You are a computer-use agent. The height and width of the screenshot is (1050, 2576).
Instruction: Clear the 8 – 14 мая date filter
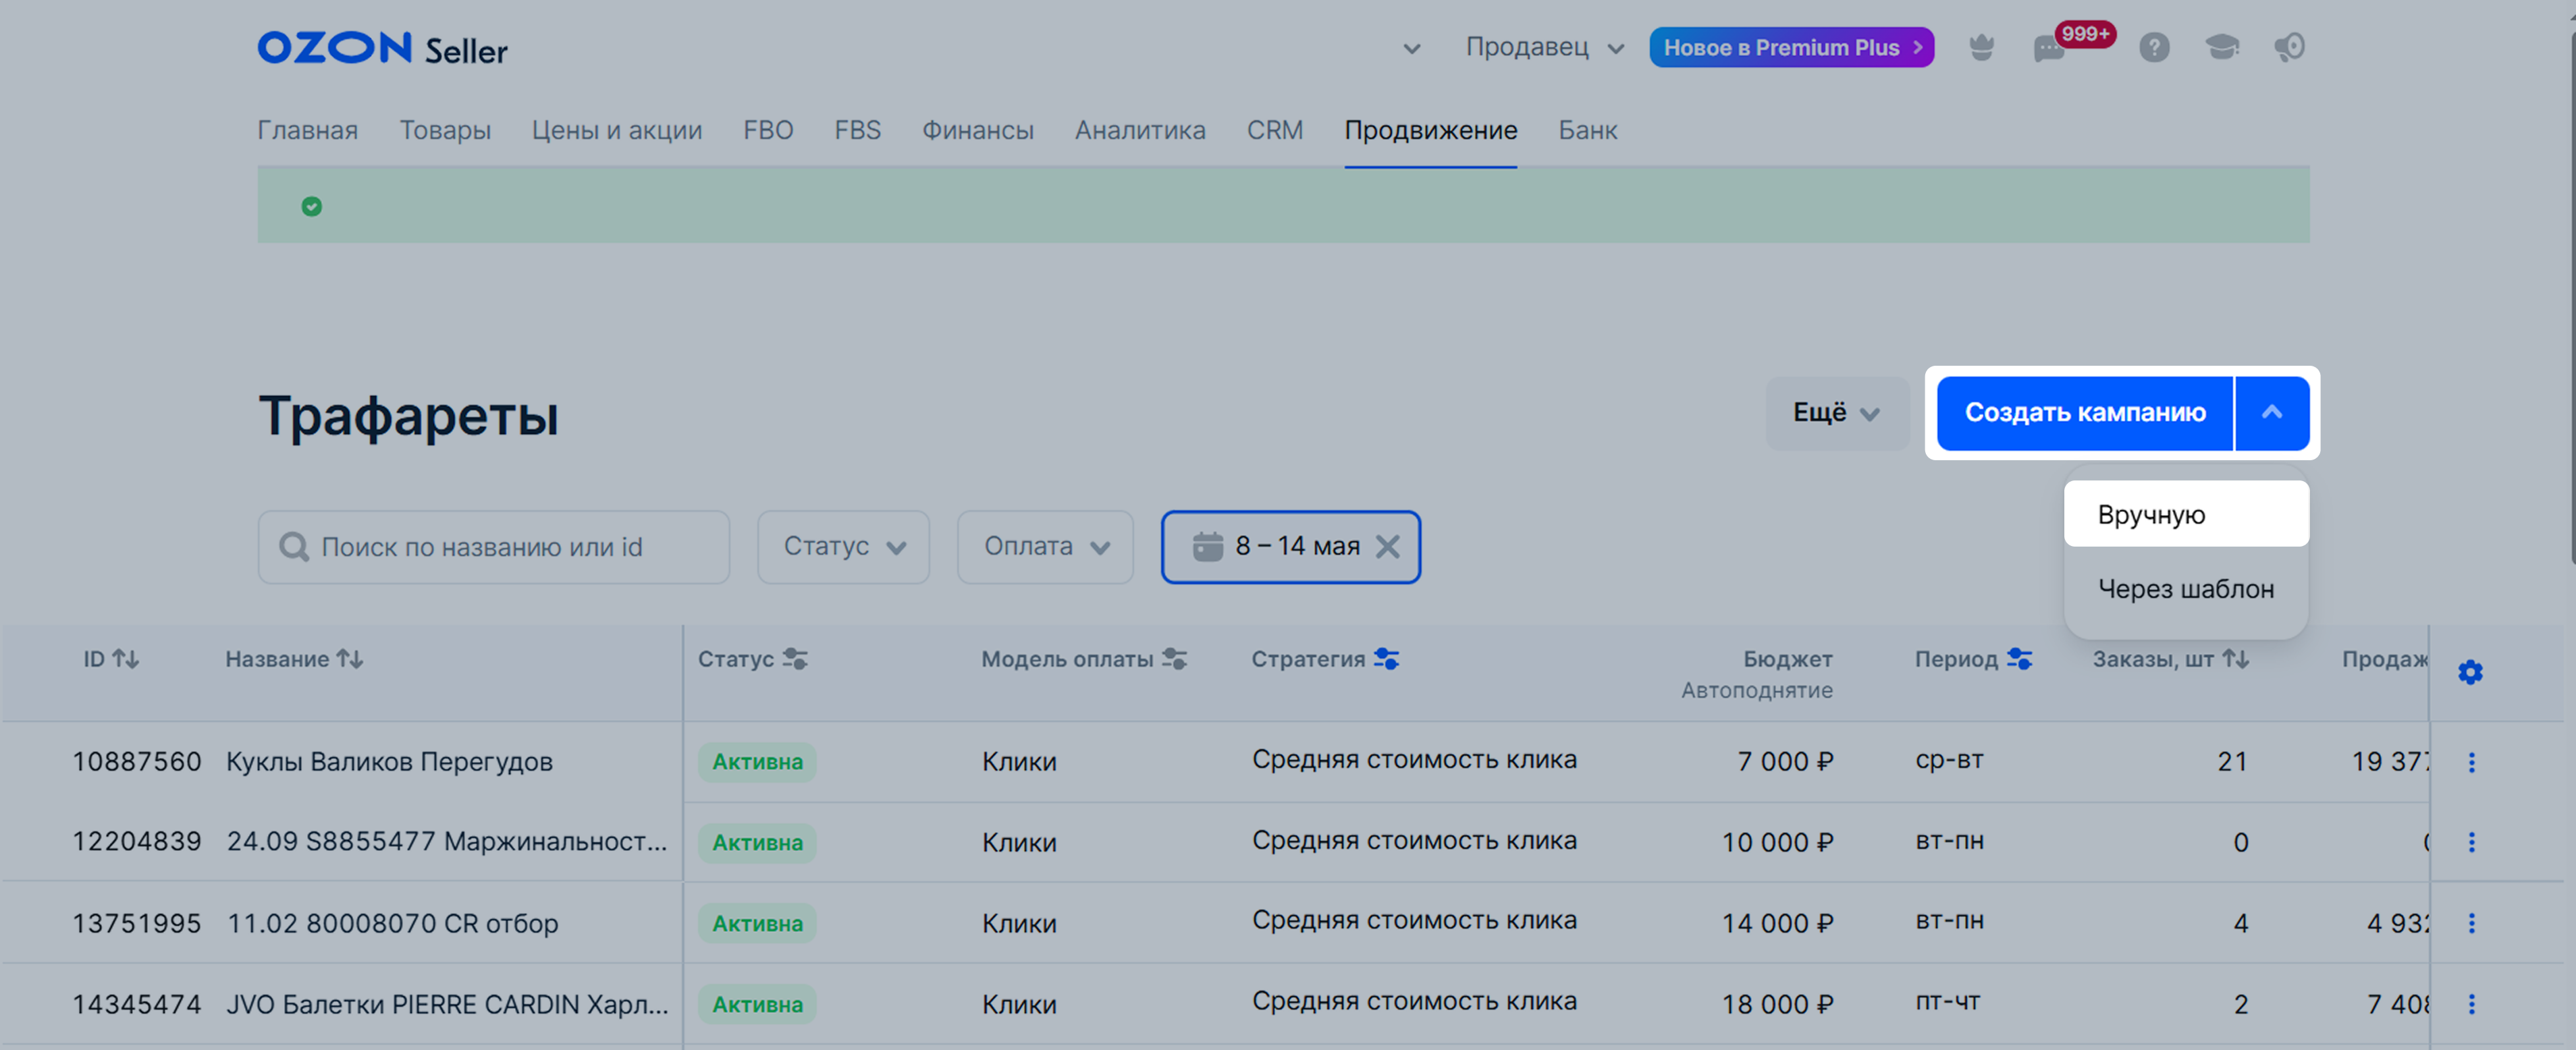tap(1387, 546)
